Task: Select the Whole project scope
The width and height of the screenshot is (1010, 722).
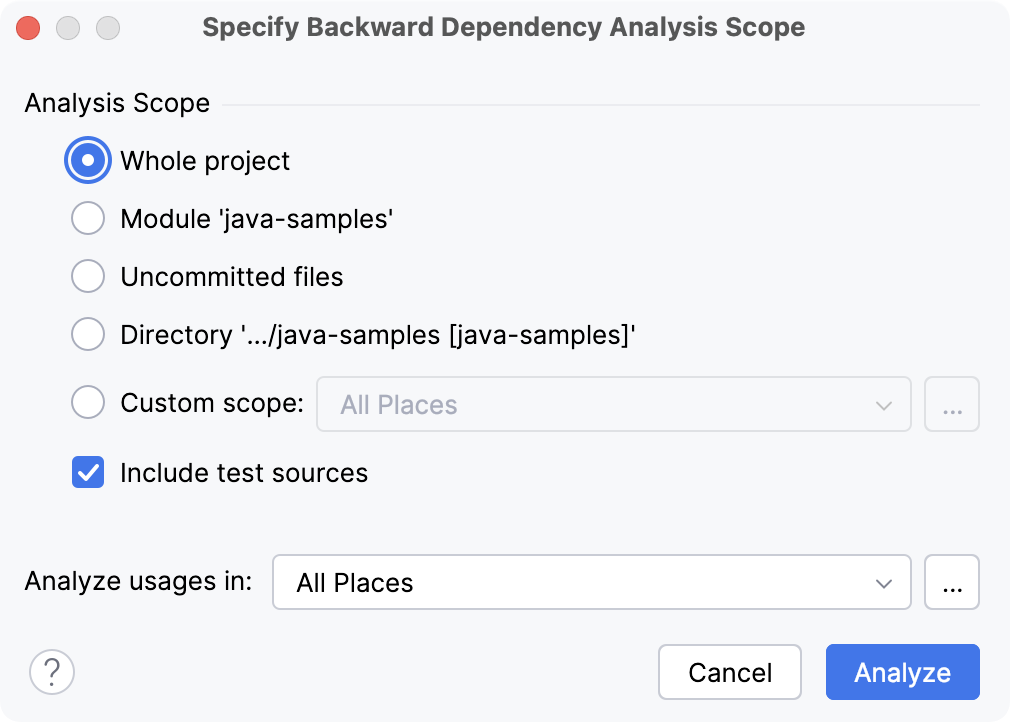Action: pos(88,160)
